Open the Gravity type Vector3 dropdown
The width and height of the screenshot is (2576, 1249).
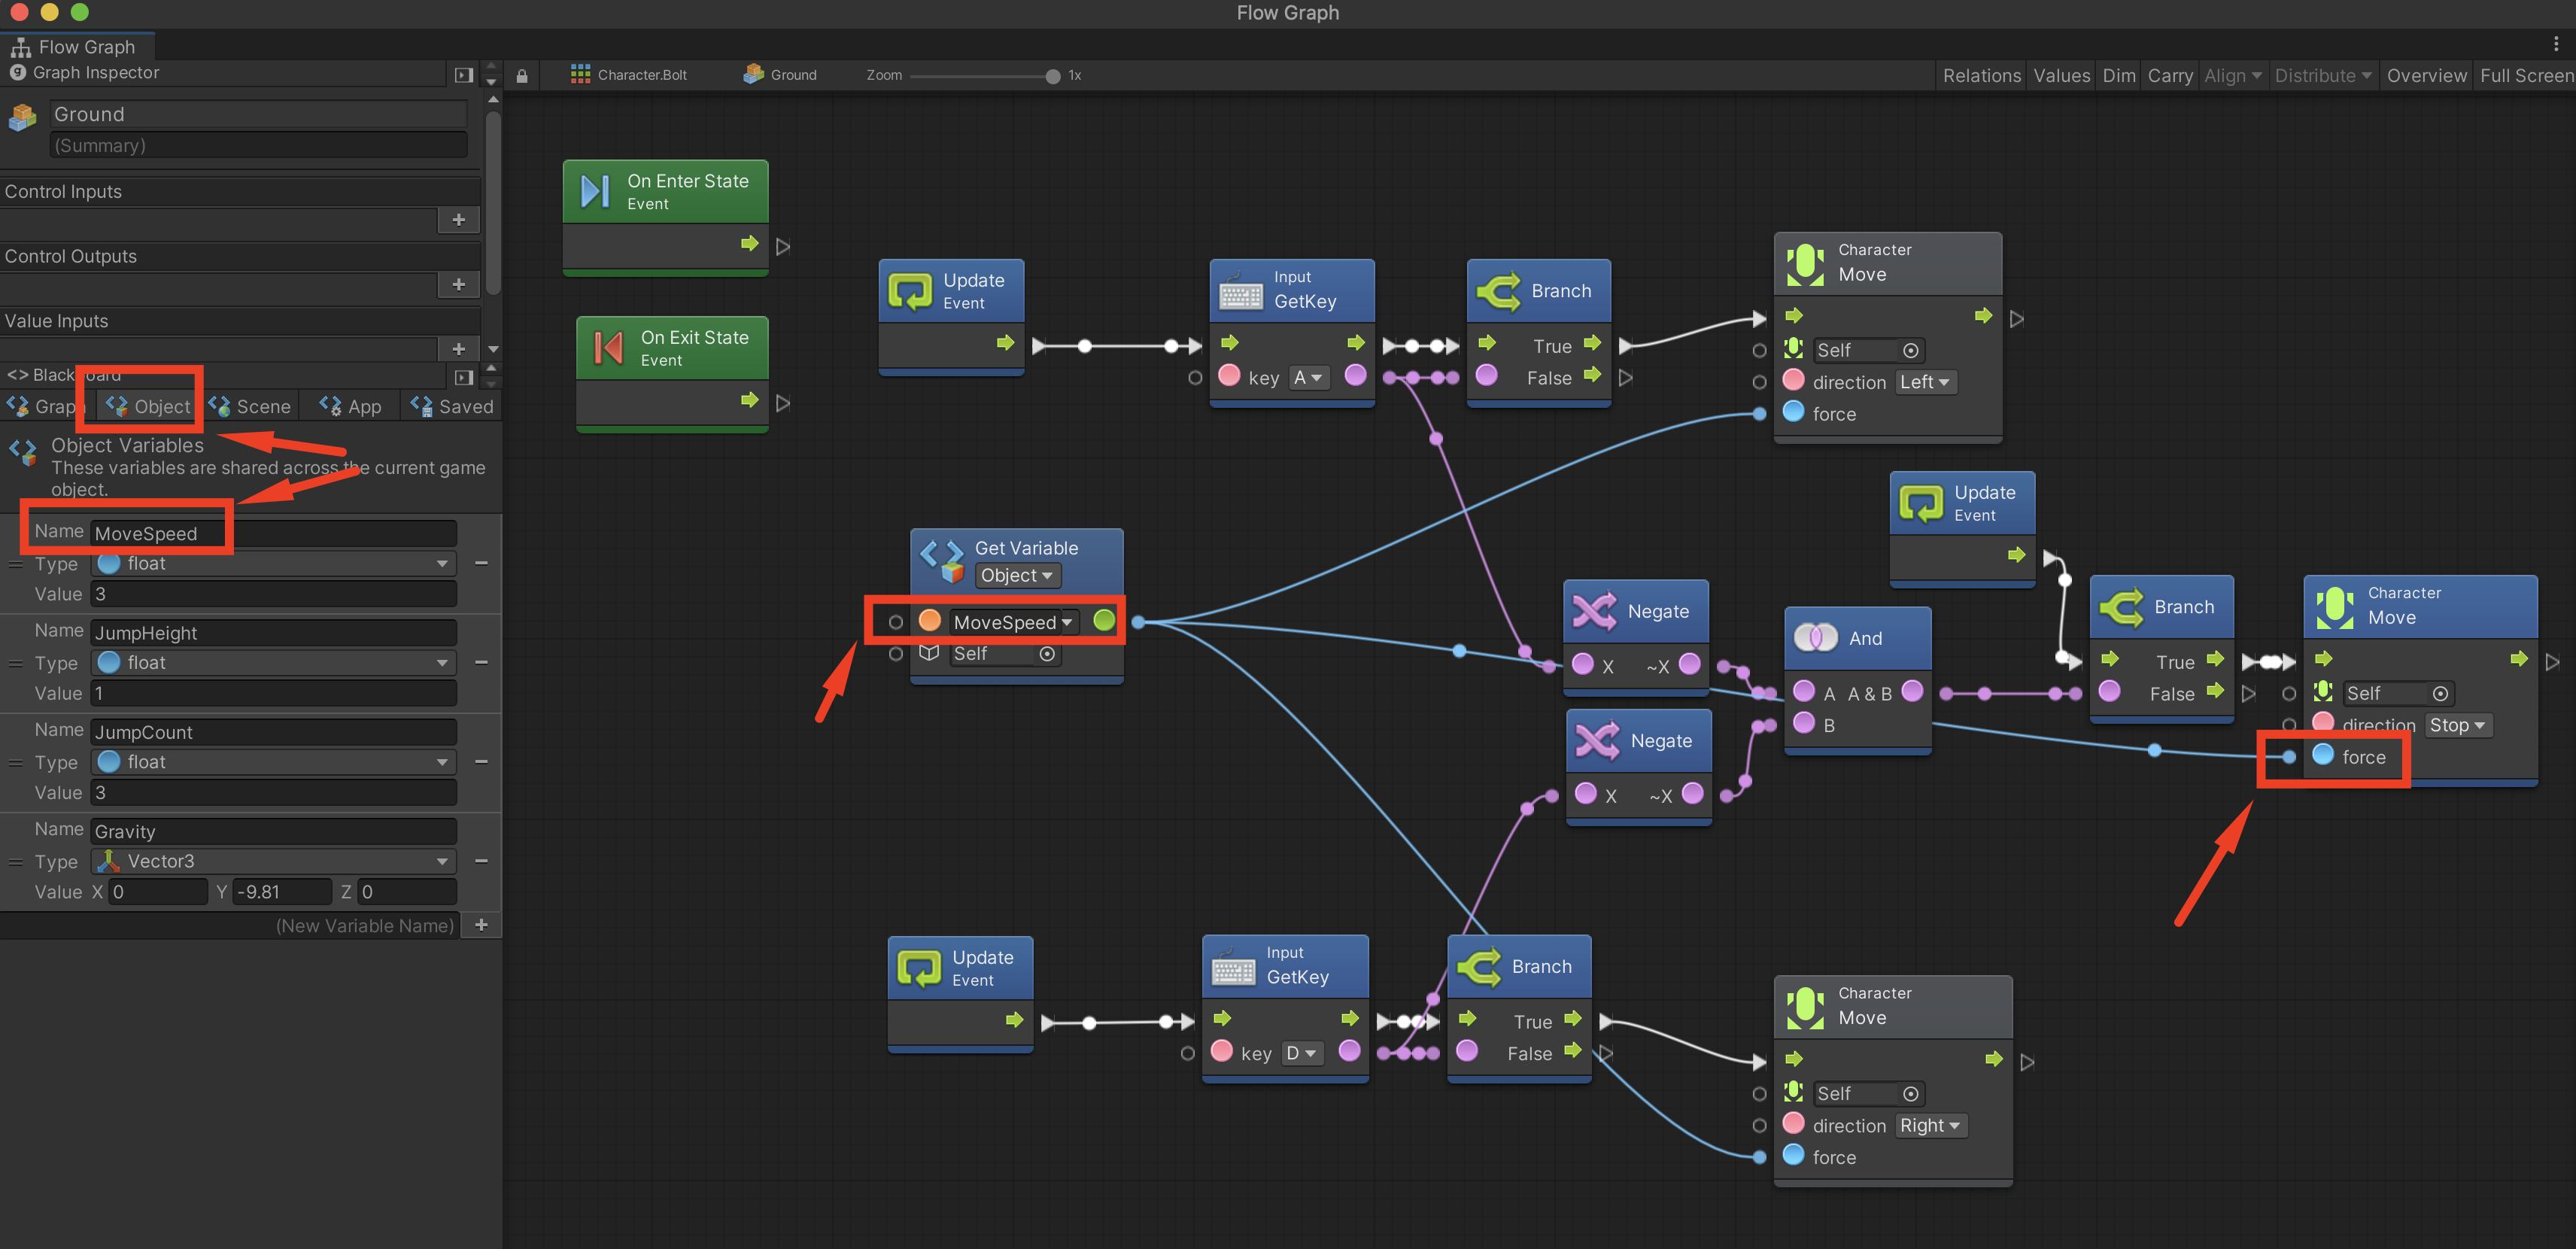273,861
